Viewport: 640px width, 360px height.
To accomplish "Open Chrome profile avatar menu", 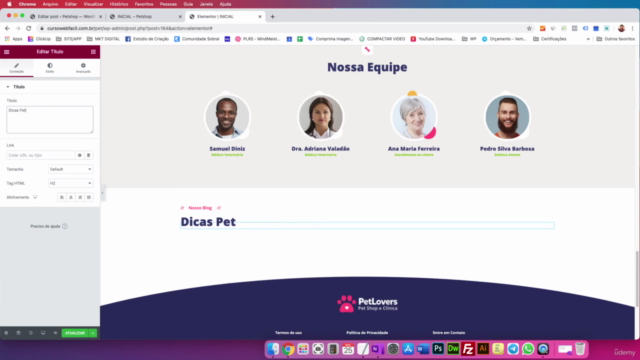I will click(x=621, y=28).
